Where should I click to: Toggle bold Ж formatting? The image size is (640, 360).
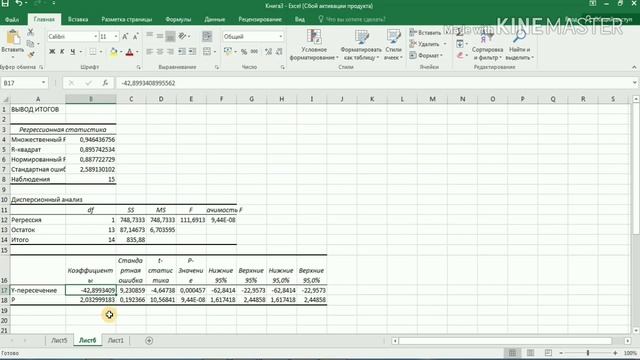click(52, 52)
